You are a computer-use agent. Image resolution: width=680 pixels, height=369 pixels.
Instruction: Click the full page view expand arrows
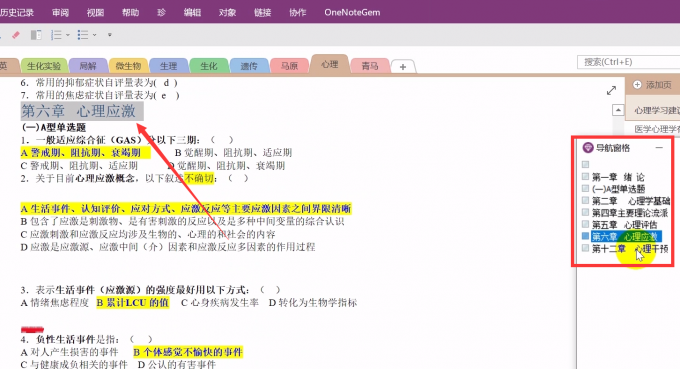coord(611,90)
